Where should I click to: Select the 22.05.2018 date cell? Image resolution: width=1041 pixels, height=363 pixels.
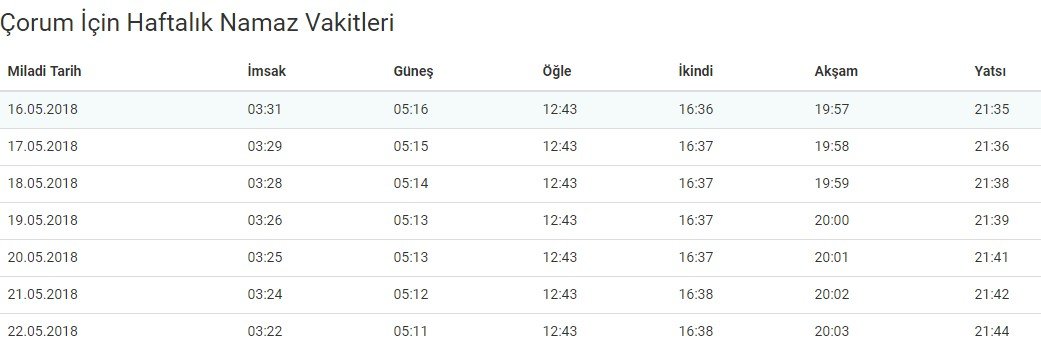pyautogui.click(x=42, y=331)
